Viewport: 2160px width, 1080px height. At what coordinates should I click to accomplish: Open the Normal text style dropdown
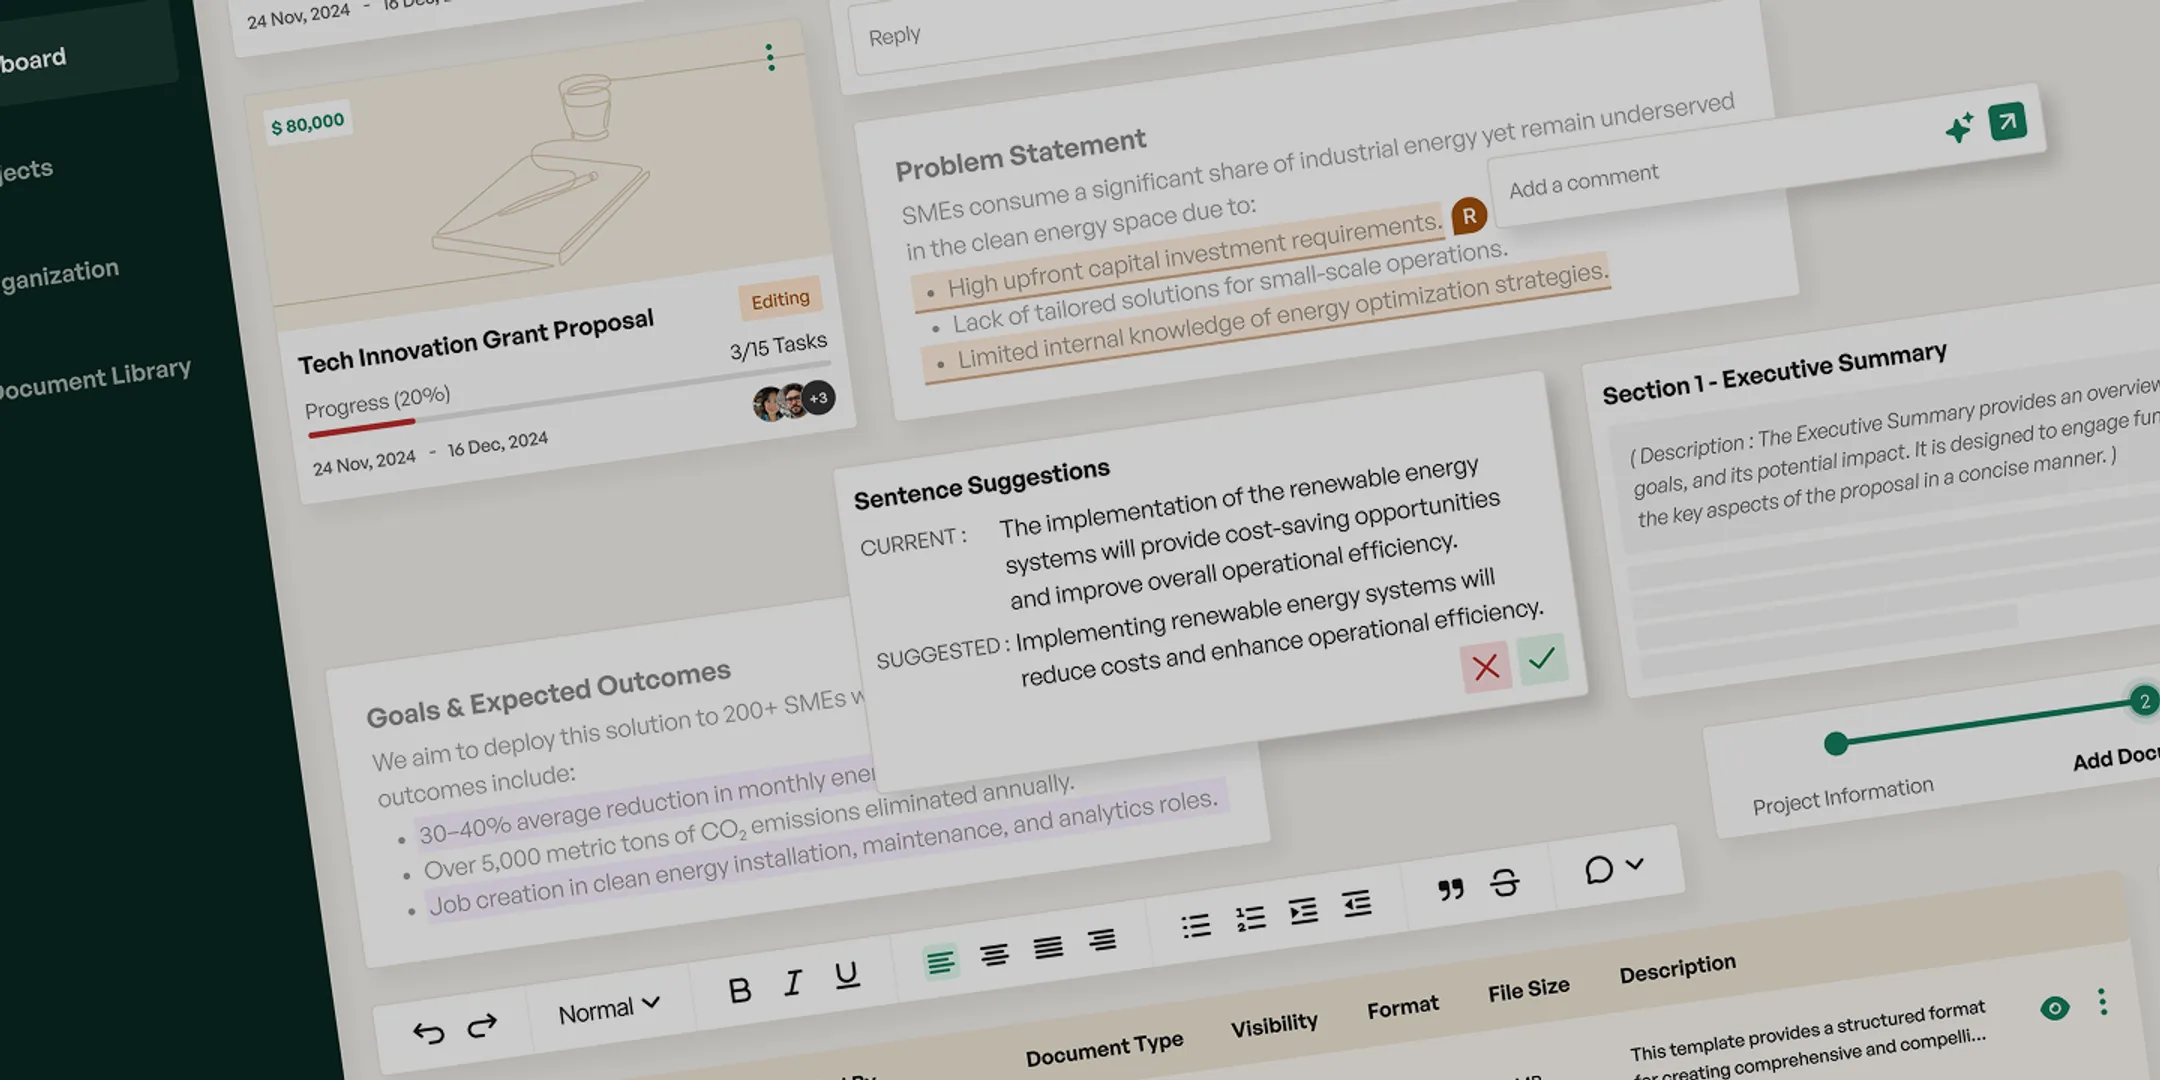click(609, 1009)
